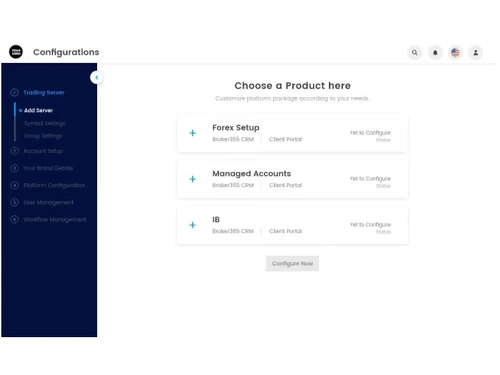Expand Forex Setup with plus icon
The height and width of the screenshot is (375, 500).
tap(192, 133)
